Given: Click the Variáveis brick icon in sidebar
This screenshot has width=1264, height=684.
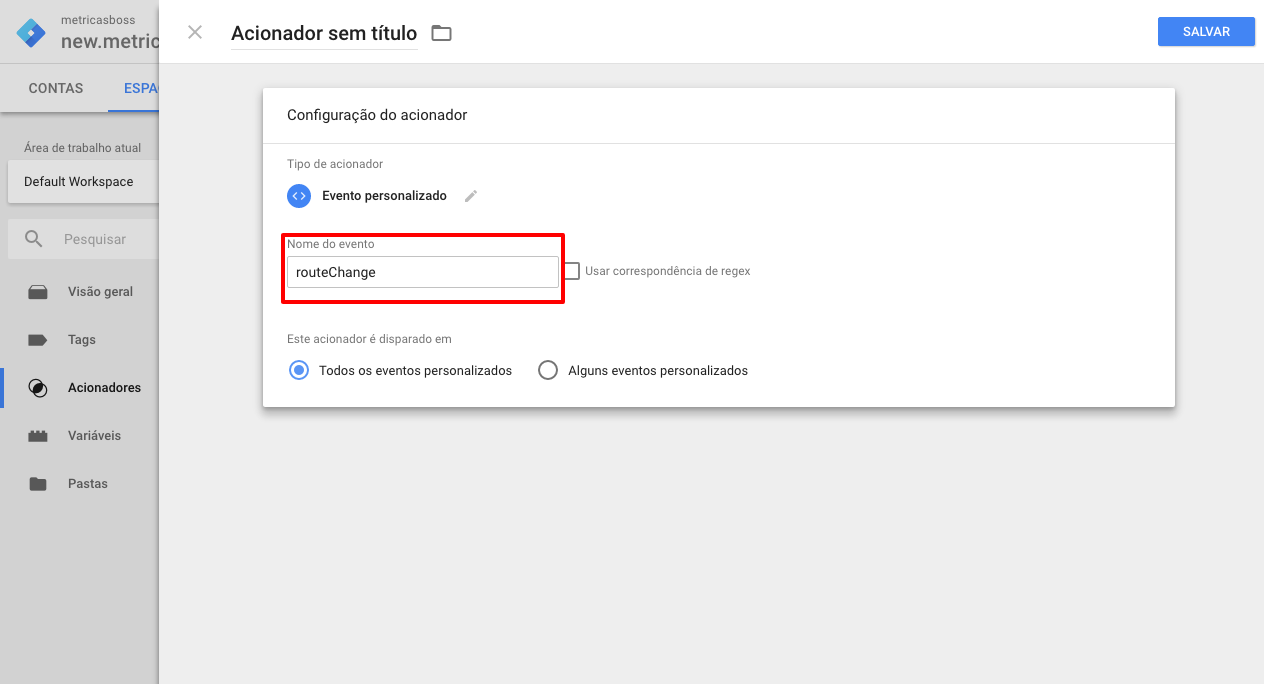Looking at the screenshot, I should (38, 436).
